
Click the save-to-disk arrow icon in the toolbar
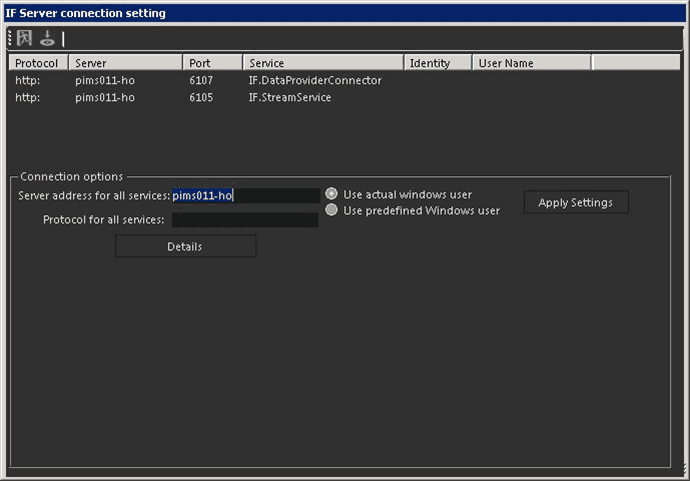click(47, 38)
